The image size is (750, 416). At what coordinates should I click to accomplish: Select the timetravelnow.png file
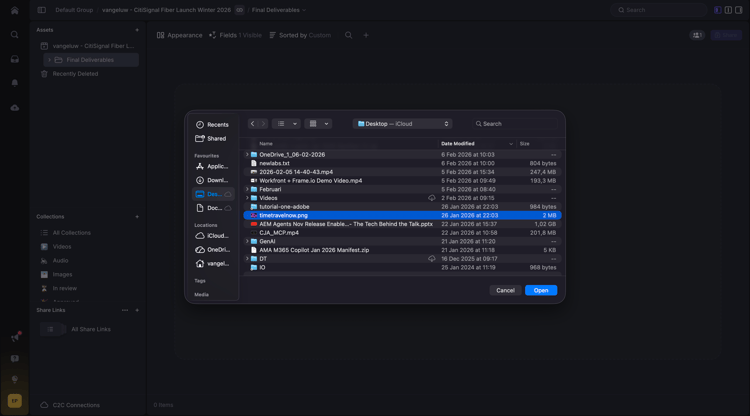pos(402,215)
